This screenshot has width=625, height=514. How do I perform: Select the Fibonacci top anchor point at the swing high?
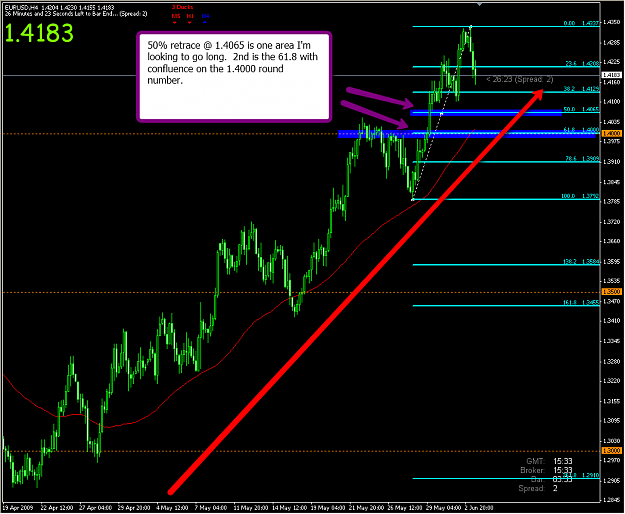click(471, 27)
